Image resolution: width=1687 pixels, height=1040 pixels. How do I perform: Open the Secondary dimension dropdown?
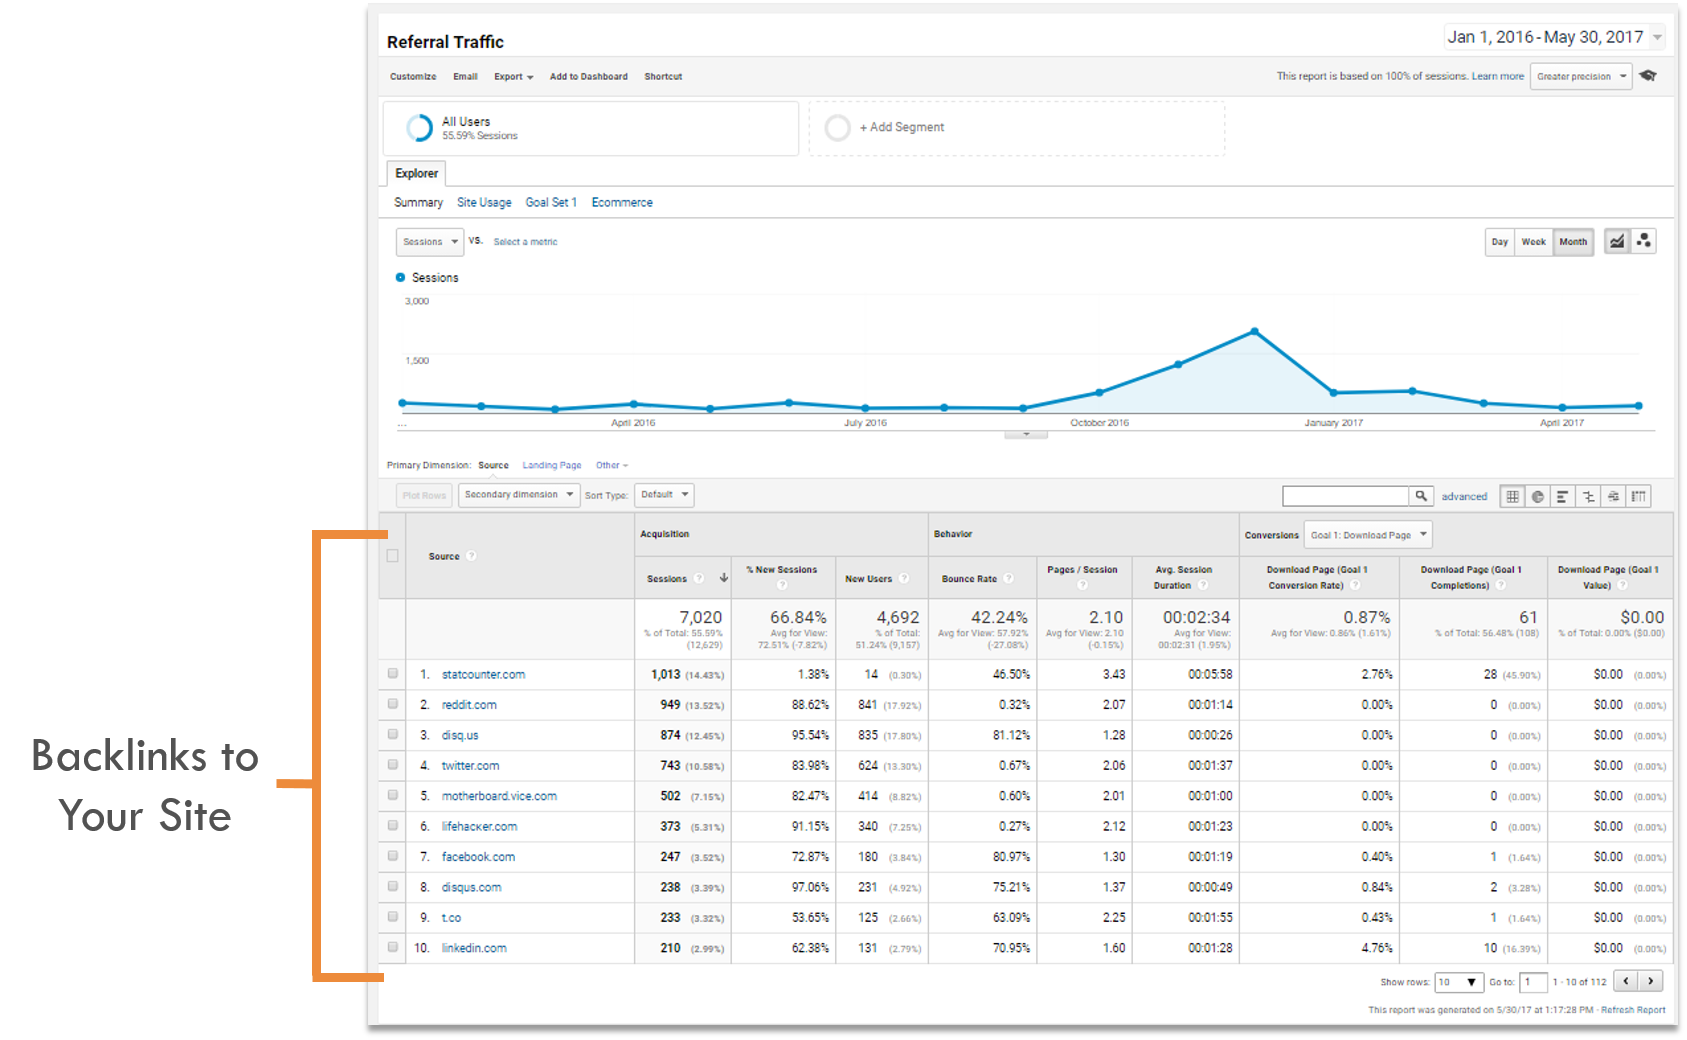(519, 495)
